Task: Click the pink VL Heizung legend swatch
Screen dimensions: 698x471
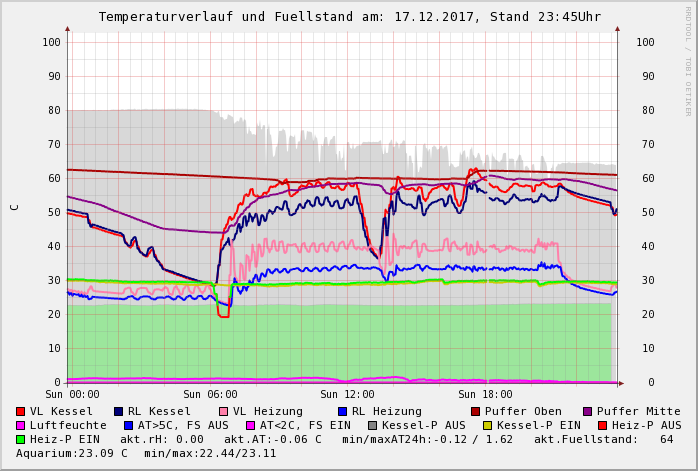Action: tap(223, 411)
